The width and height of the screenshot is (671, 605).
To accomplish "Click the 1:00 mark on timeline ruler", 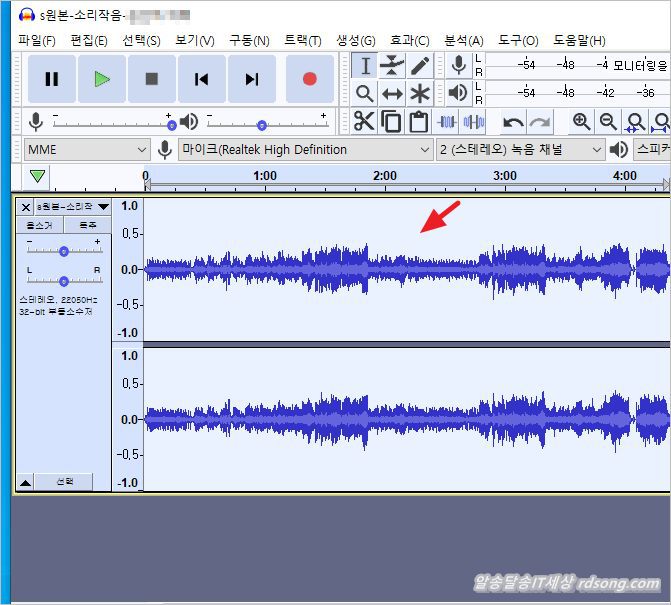I will point(264,176).
